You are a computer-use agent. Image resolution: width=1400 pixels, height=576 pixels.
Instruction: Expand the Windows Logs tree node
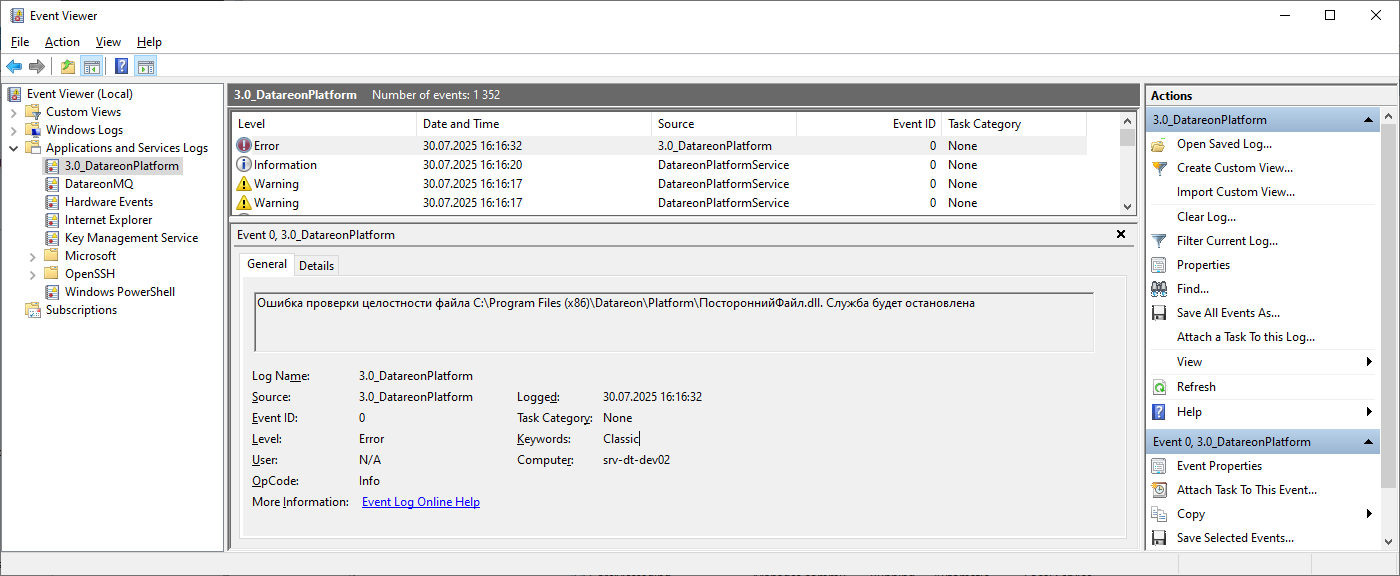click(x=14, y=130)
